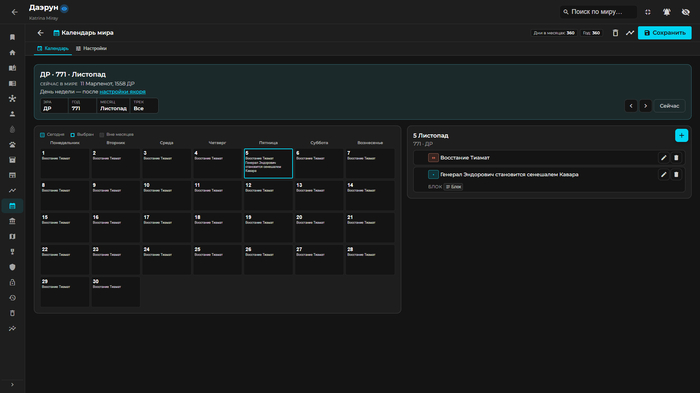Image resolution: width=700 pixels, height=393 pixels.
Task: Open the trophy icon in the sidebar
Action: 12,252
